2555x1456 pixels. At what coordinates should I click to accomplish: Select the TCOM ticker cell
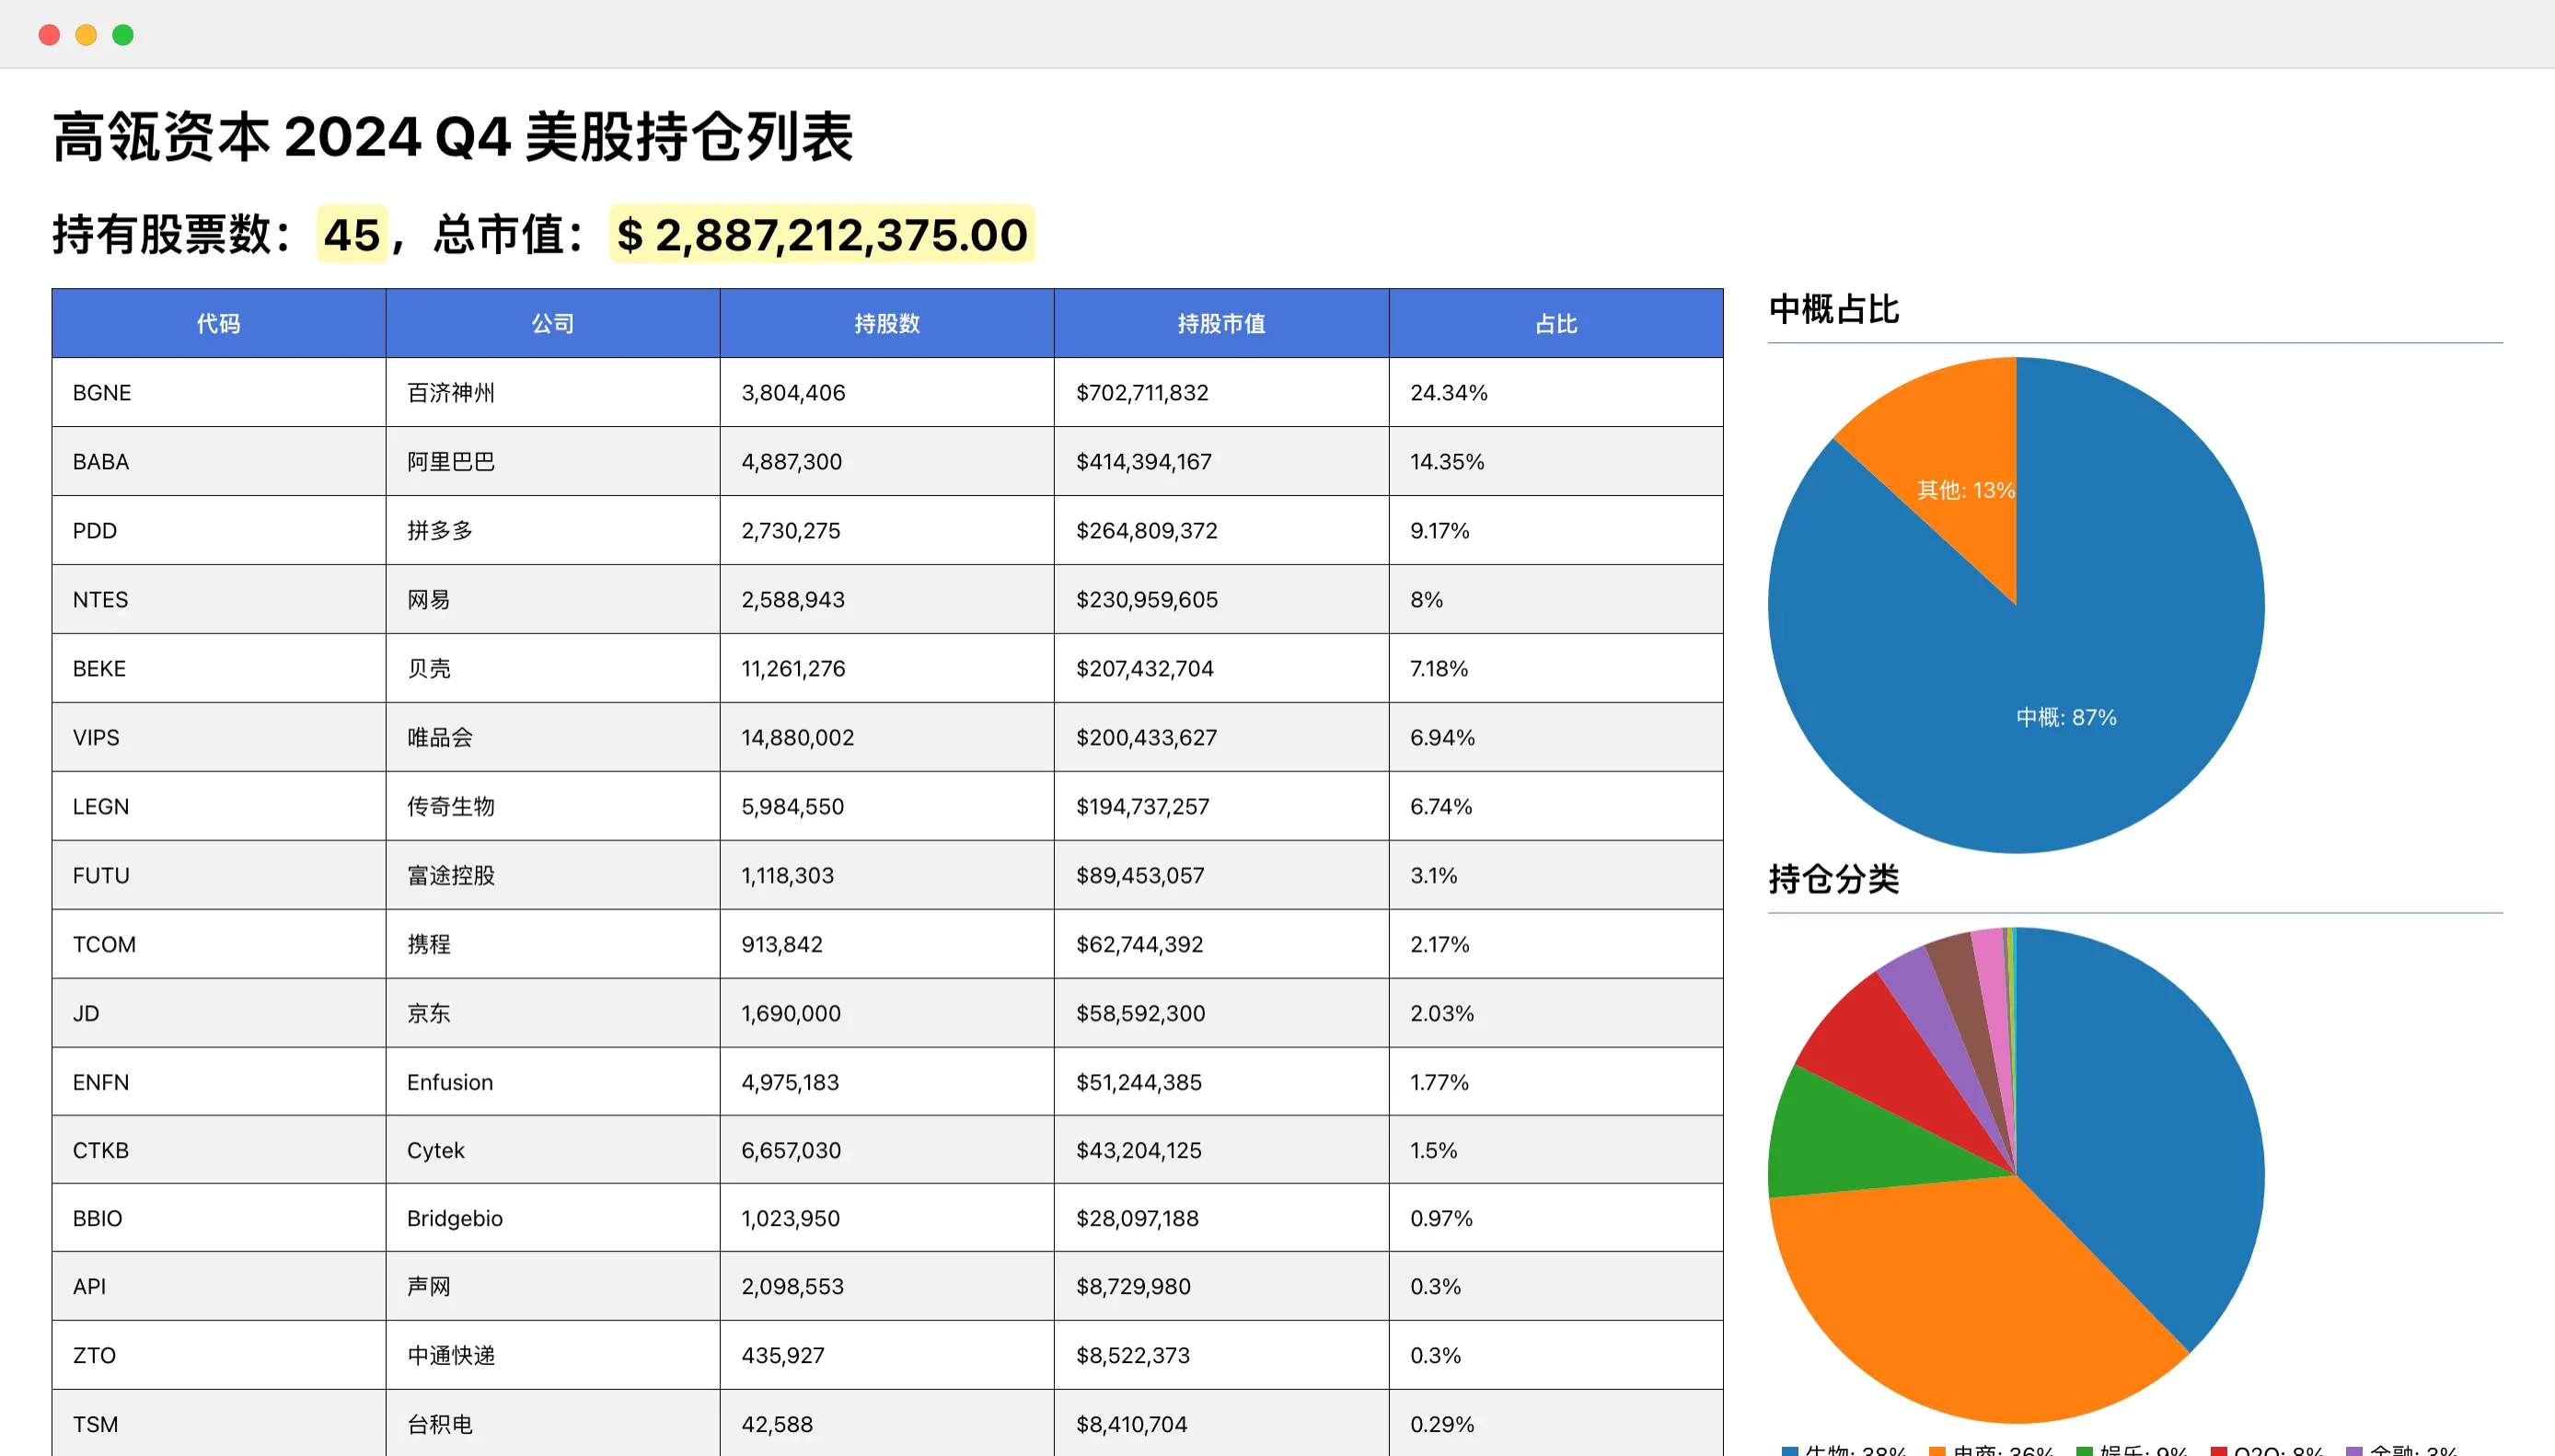click(x=219, y=944)
